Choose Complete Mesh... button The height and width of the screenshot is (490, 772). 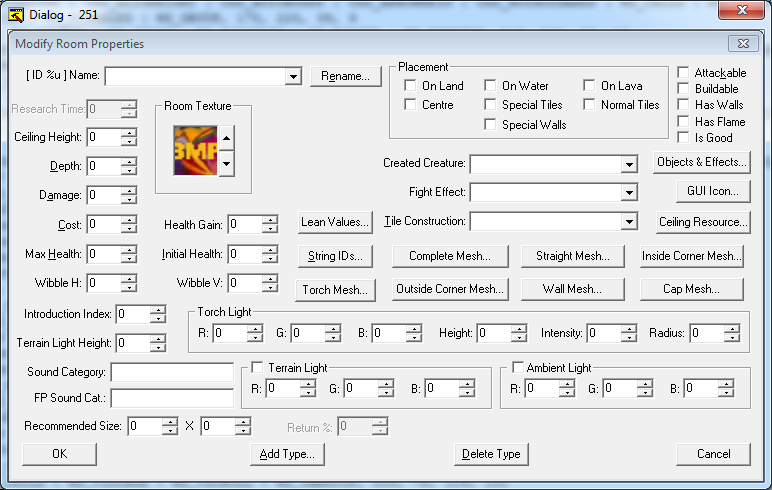(x=450, y=256)
